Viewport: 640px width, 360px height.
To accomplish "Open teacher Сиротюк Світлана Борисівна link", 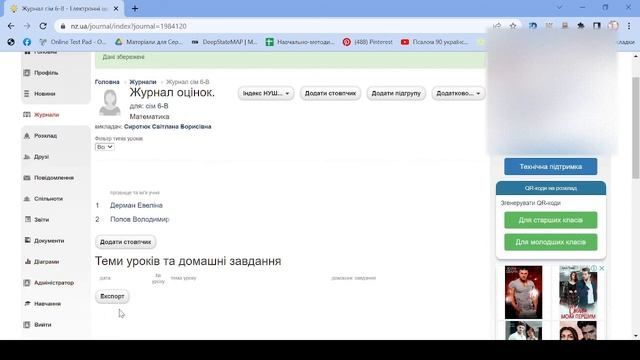I will (168, 127).
